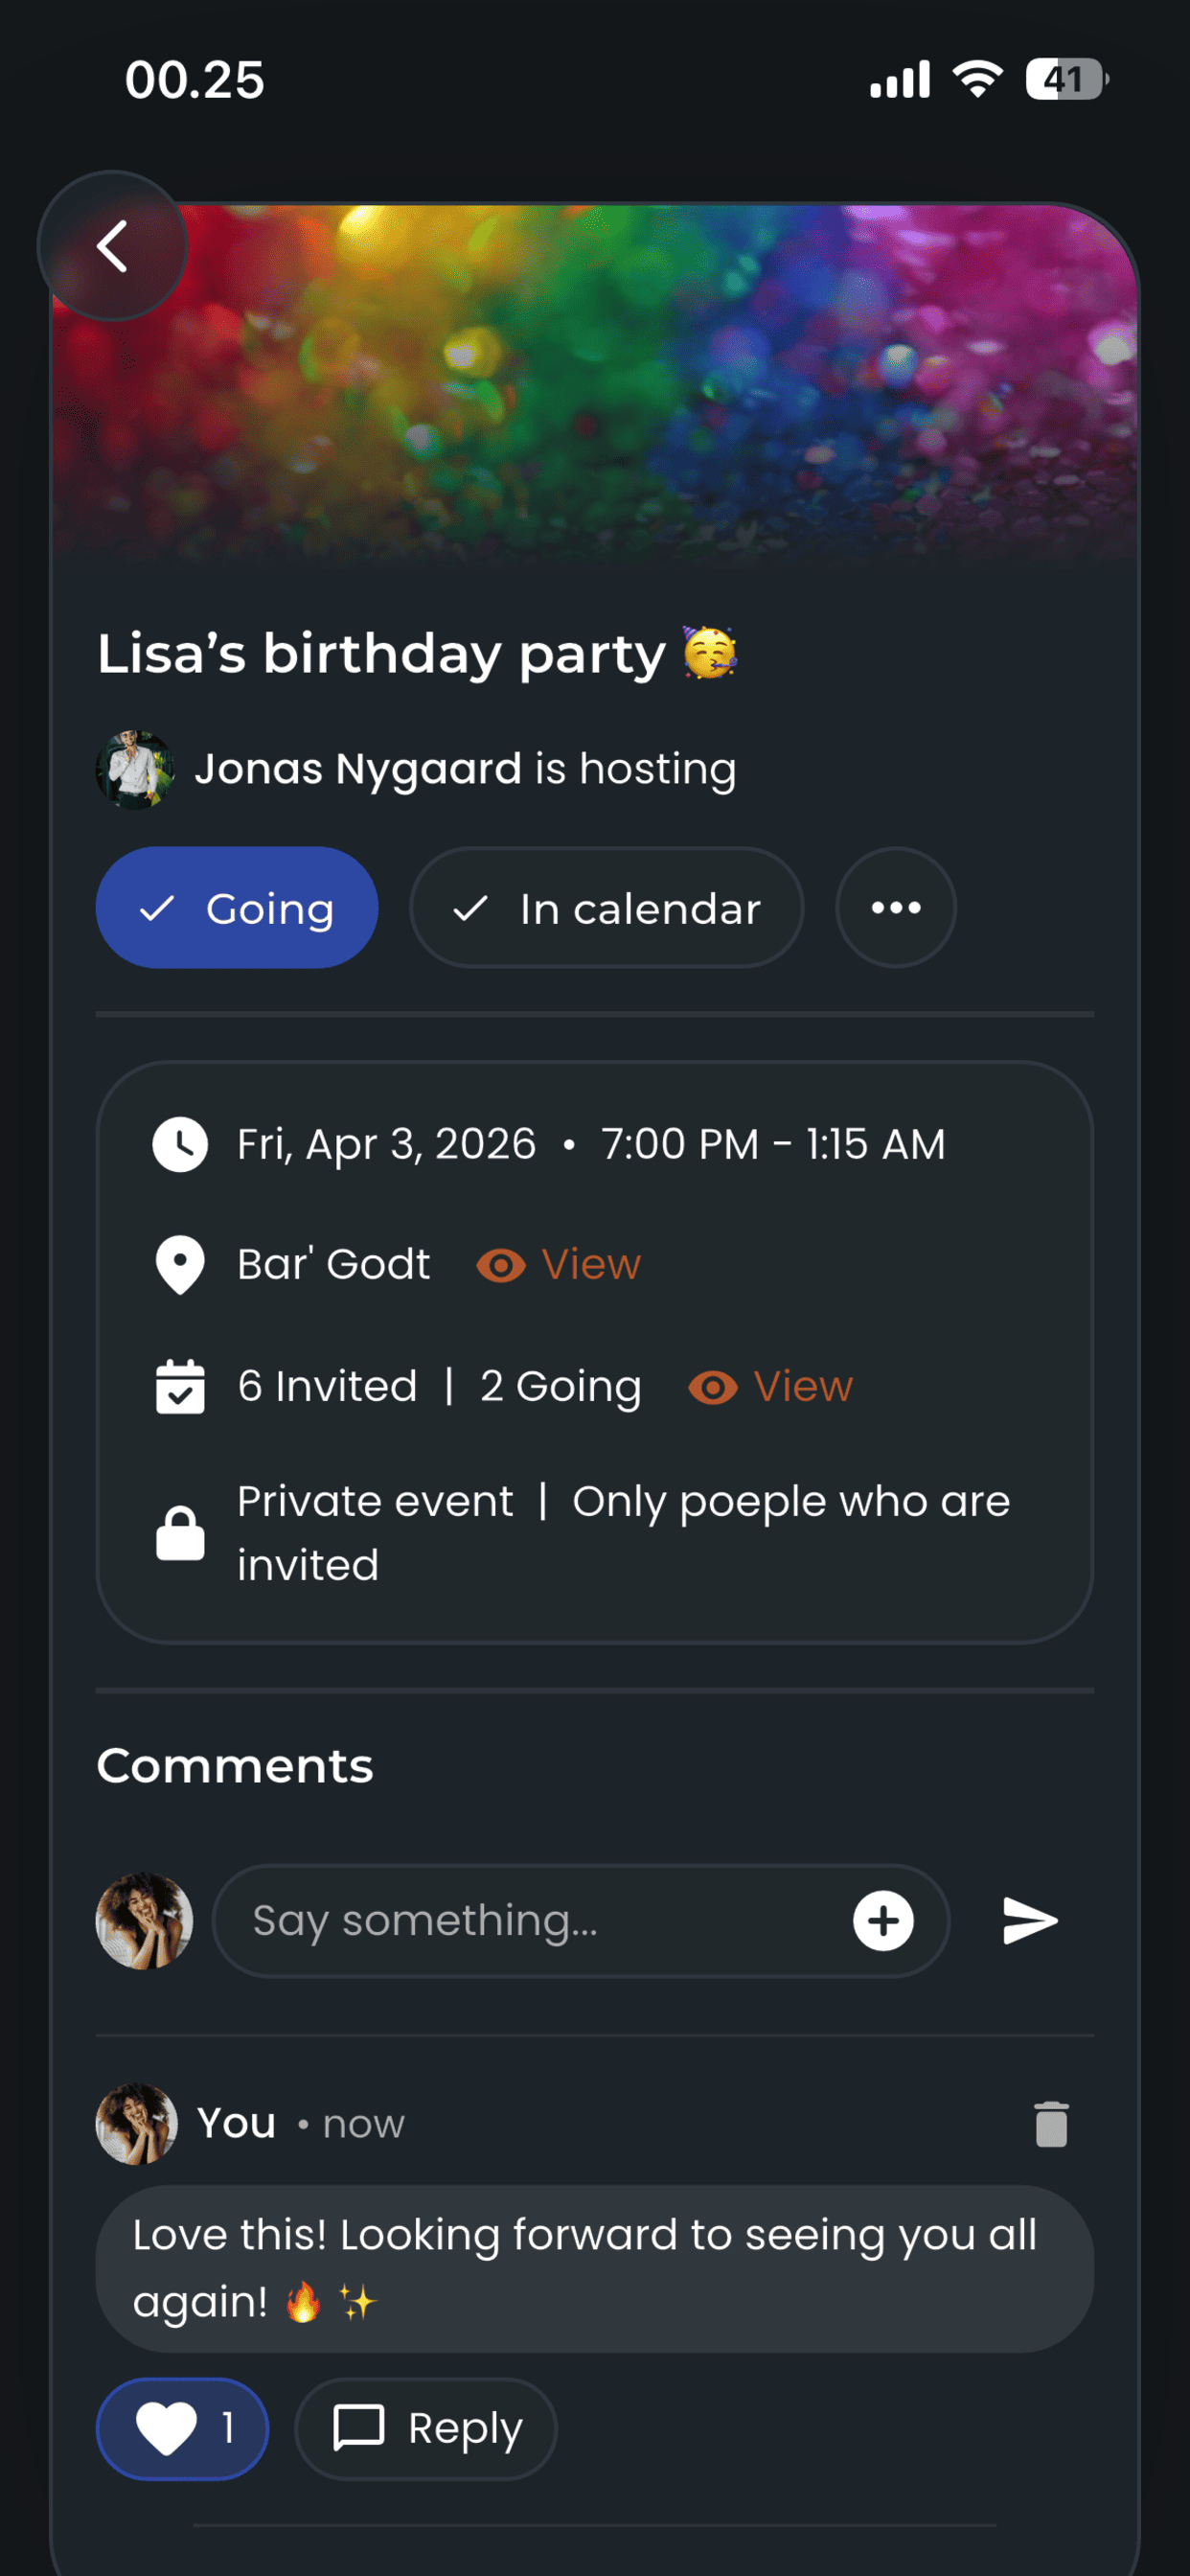Tap the battery indicator in status bar
Screen dimensions: 1190x2576
pos(1066,79)
